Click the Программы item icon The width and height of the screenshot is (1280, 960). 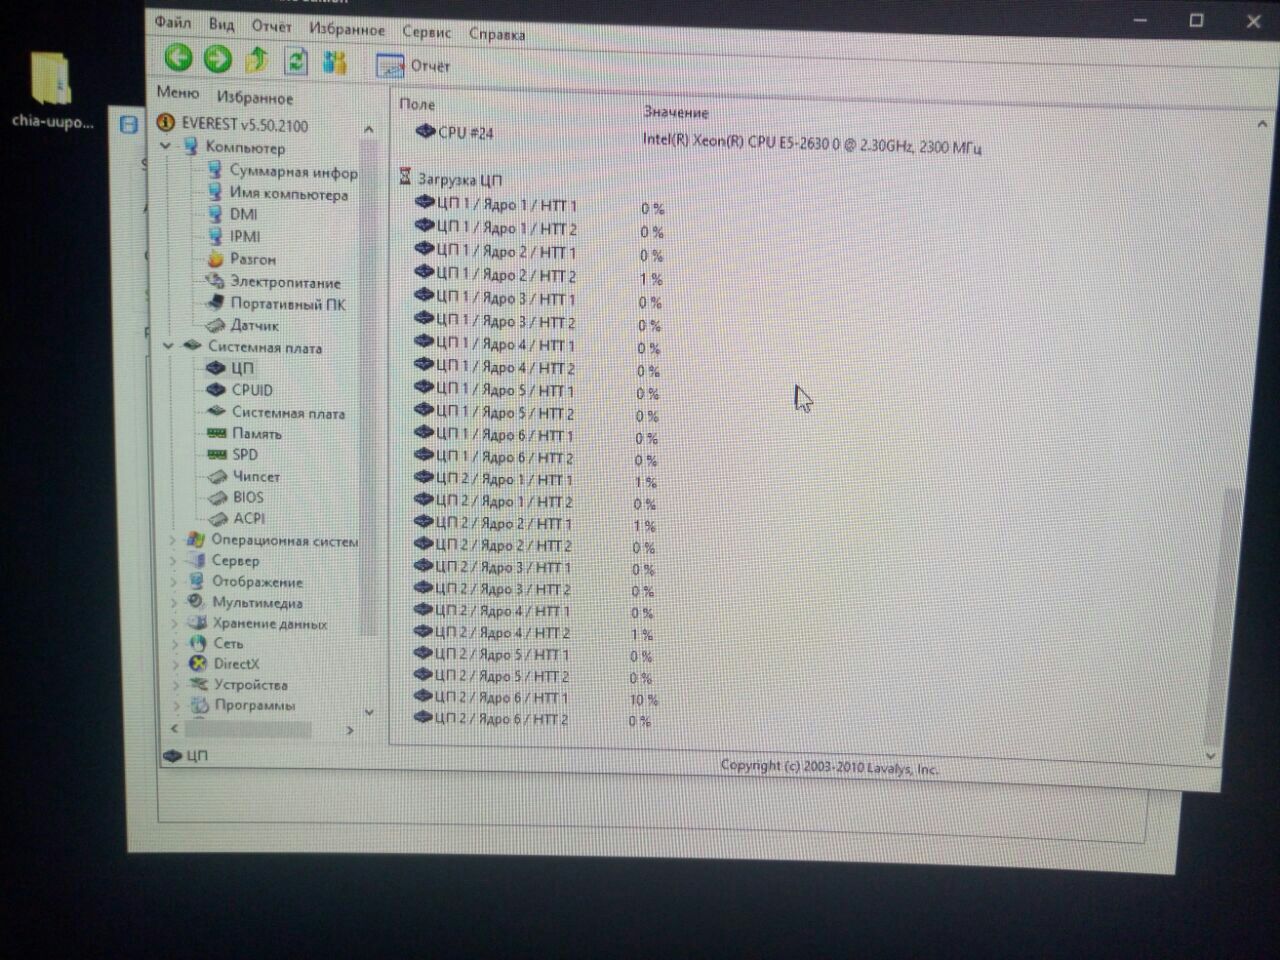200,705
